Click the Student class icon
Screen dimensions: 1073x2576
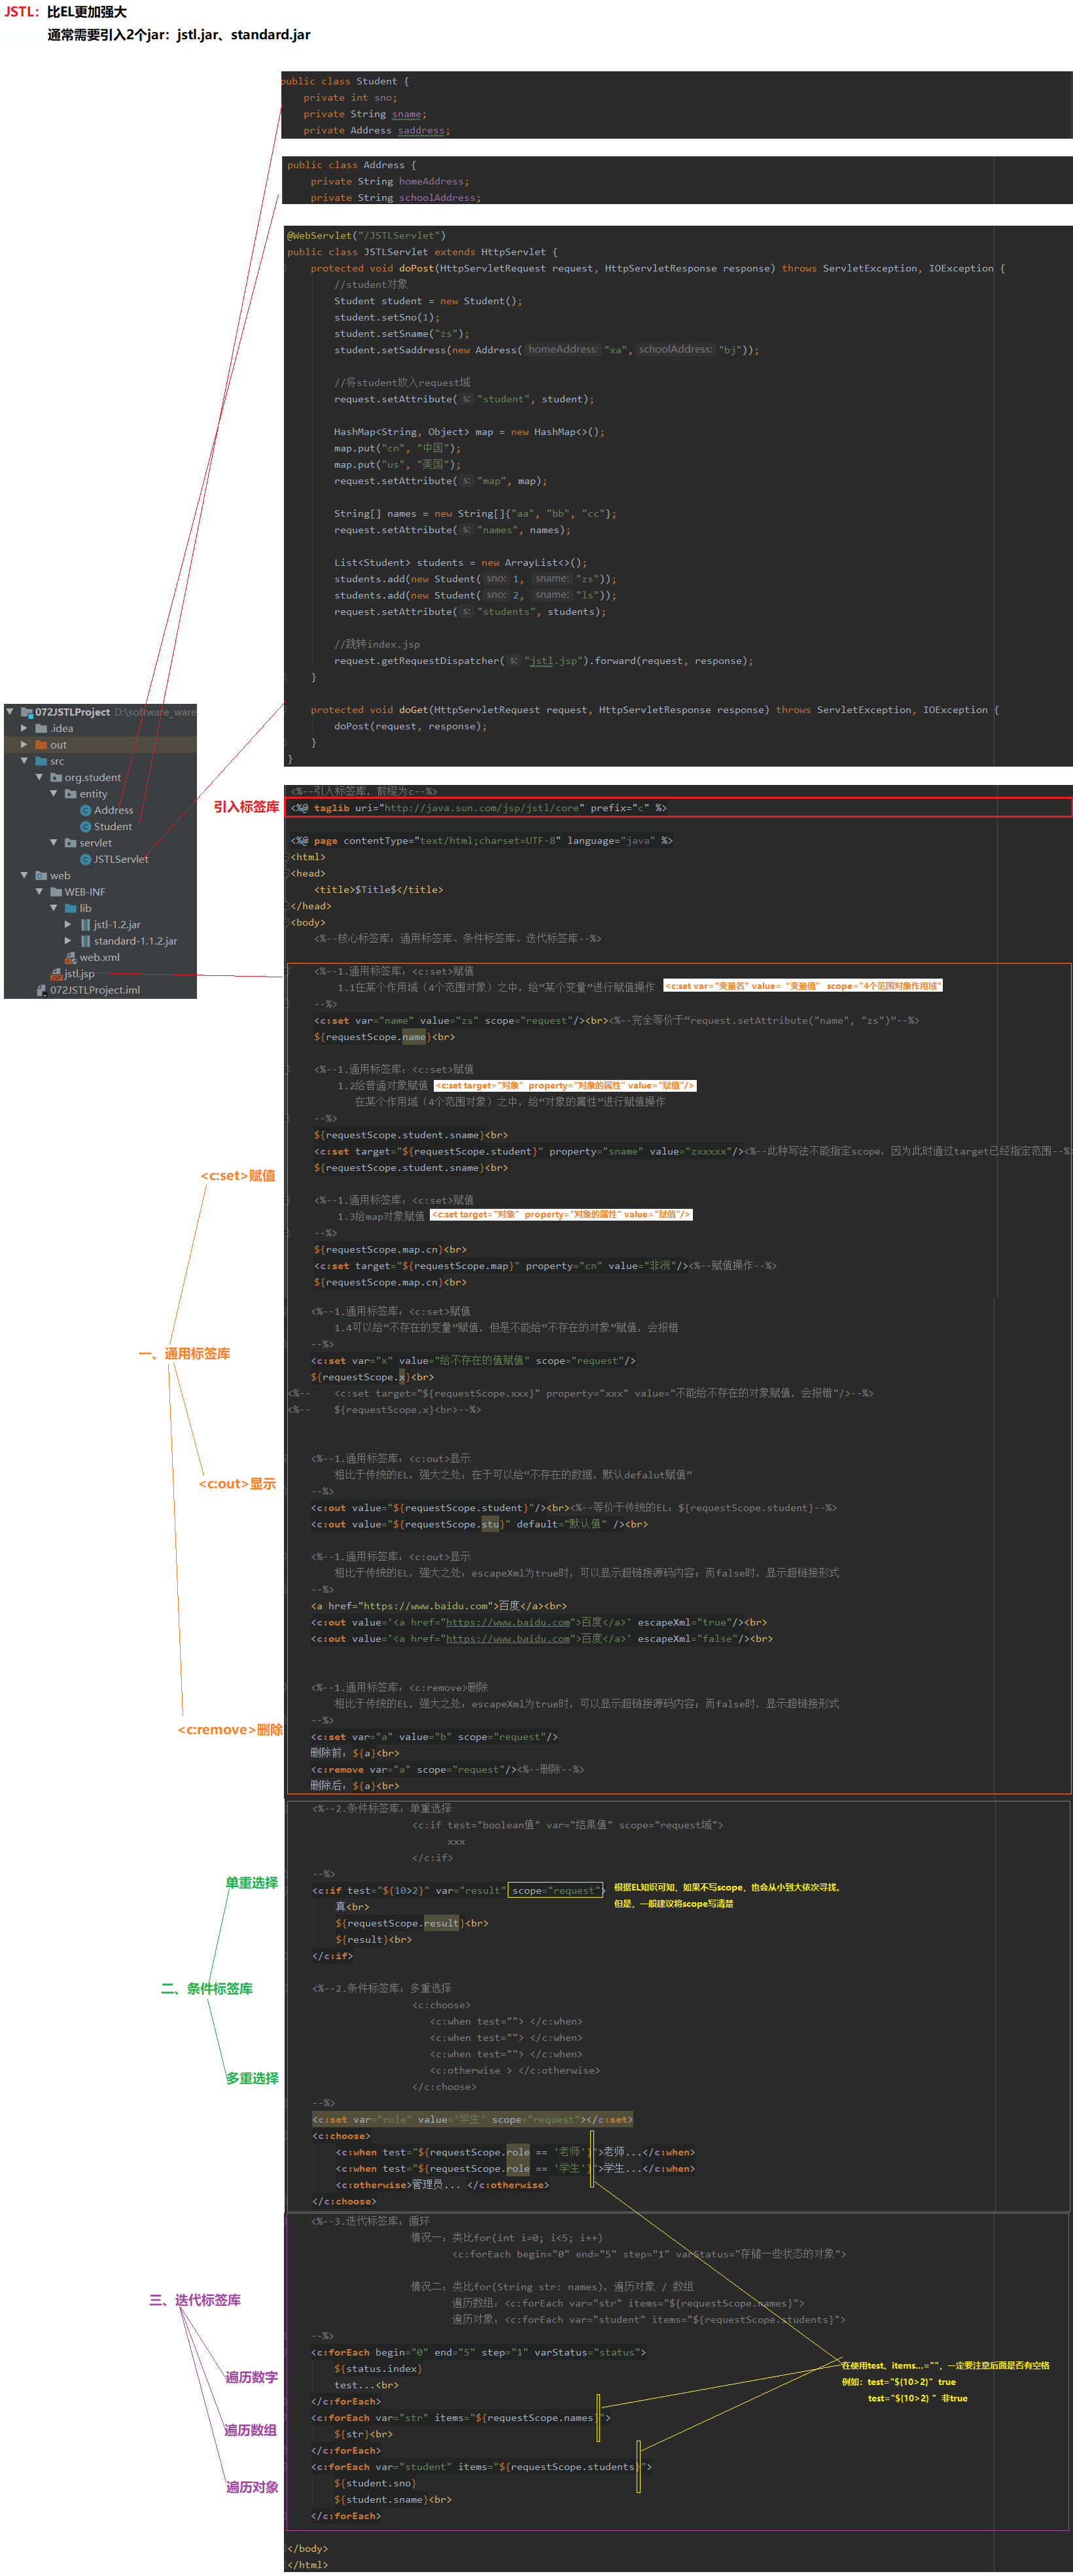[x=85, y=826]
